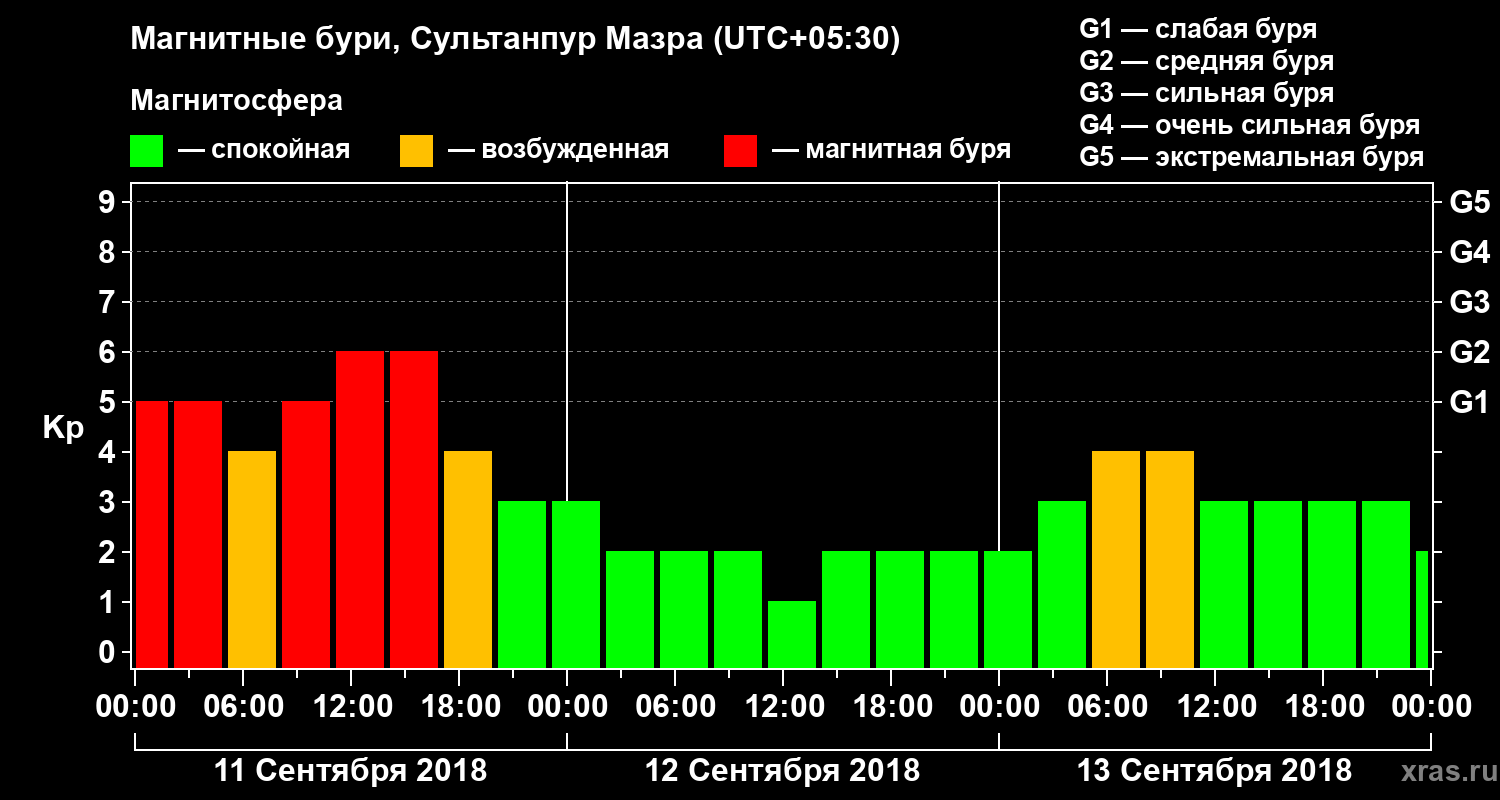
Task: Click the '— магнитная буря' legend label
Action: tap(892, 150)
